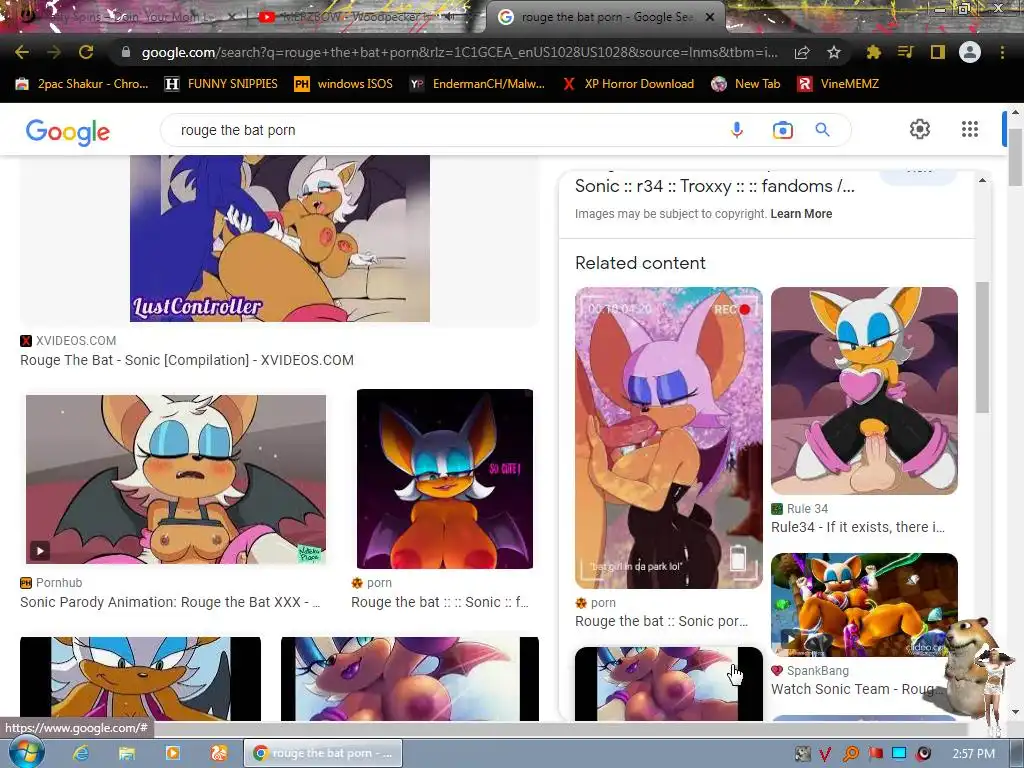The width and height of the screenshot is (1024, 768).
Task: Click the page scrollbar up arrow
Action: [x=1015, y=113]
